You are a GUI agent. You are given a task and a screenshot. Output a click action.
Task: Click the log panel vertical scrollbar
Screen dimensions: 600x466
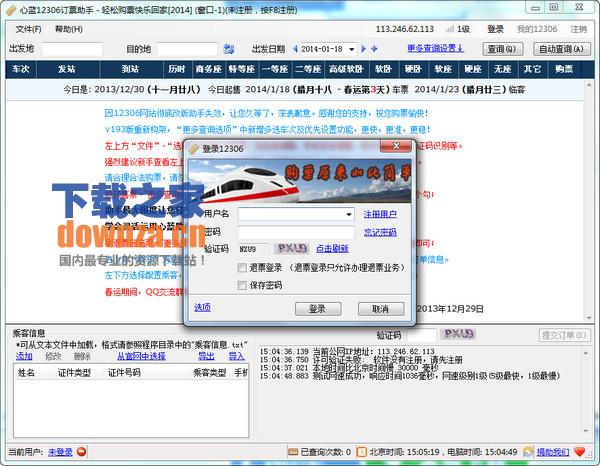click(x=586, y=392)
